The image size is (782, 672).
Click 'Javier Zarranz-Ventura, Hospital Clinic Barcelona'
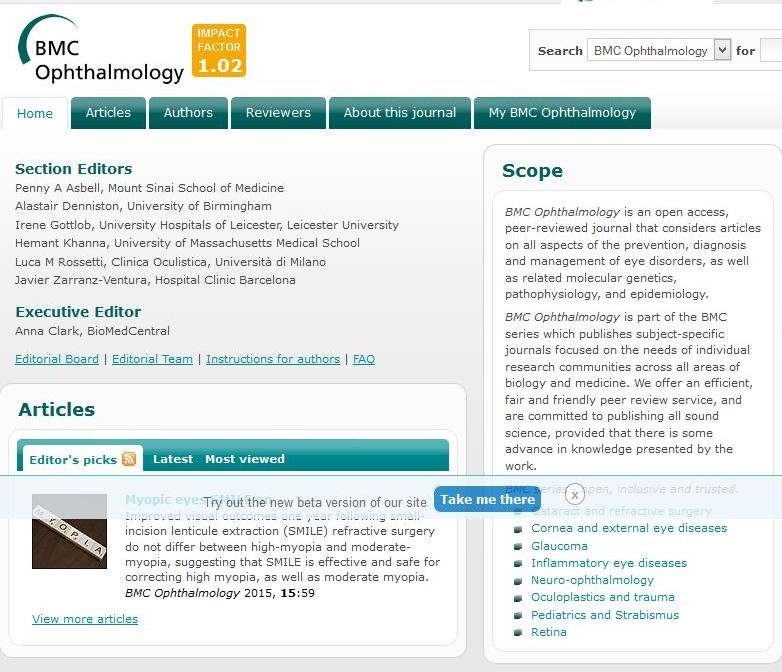[155, 280]
